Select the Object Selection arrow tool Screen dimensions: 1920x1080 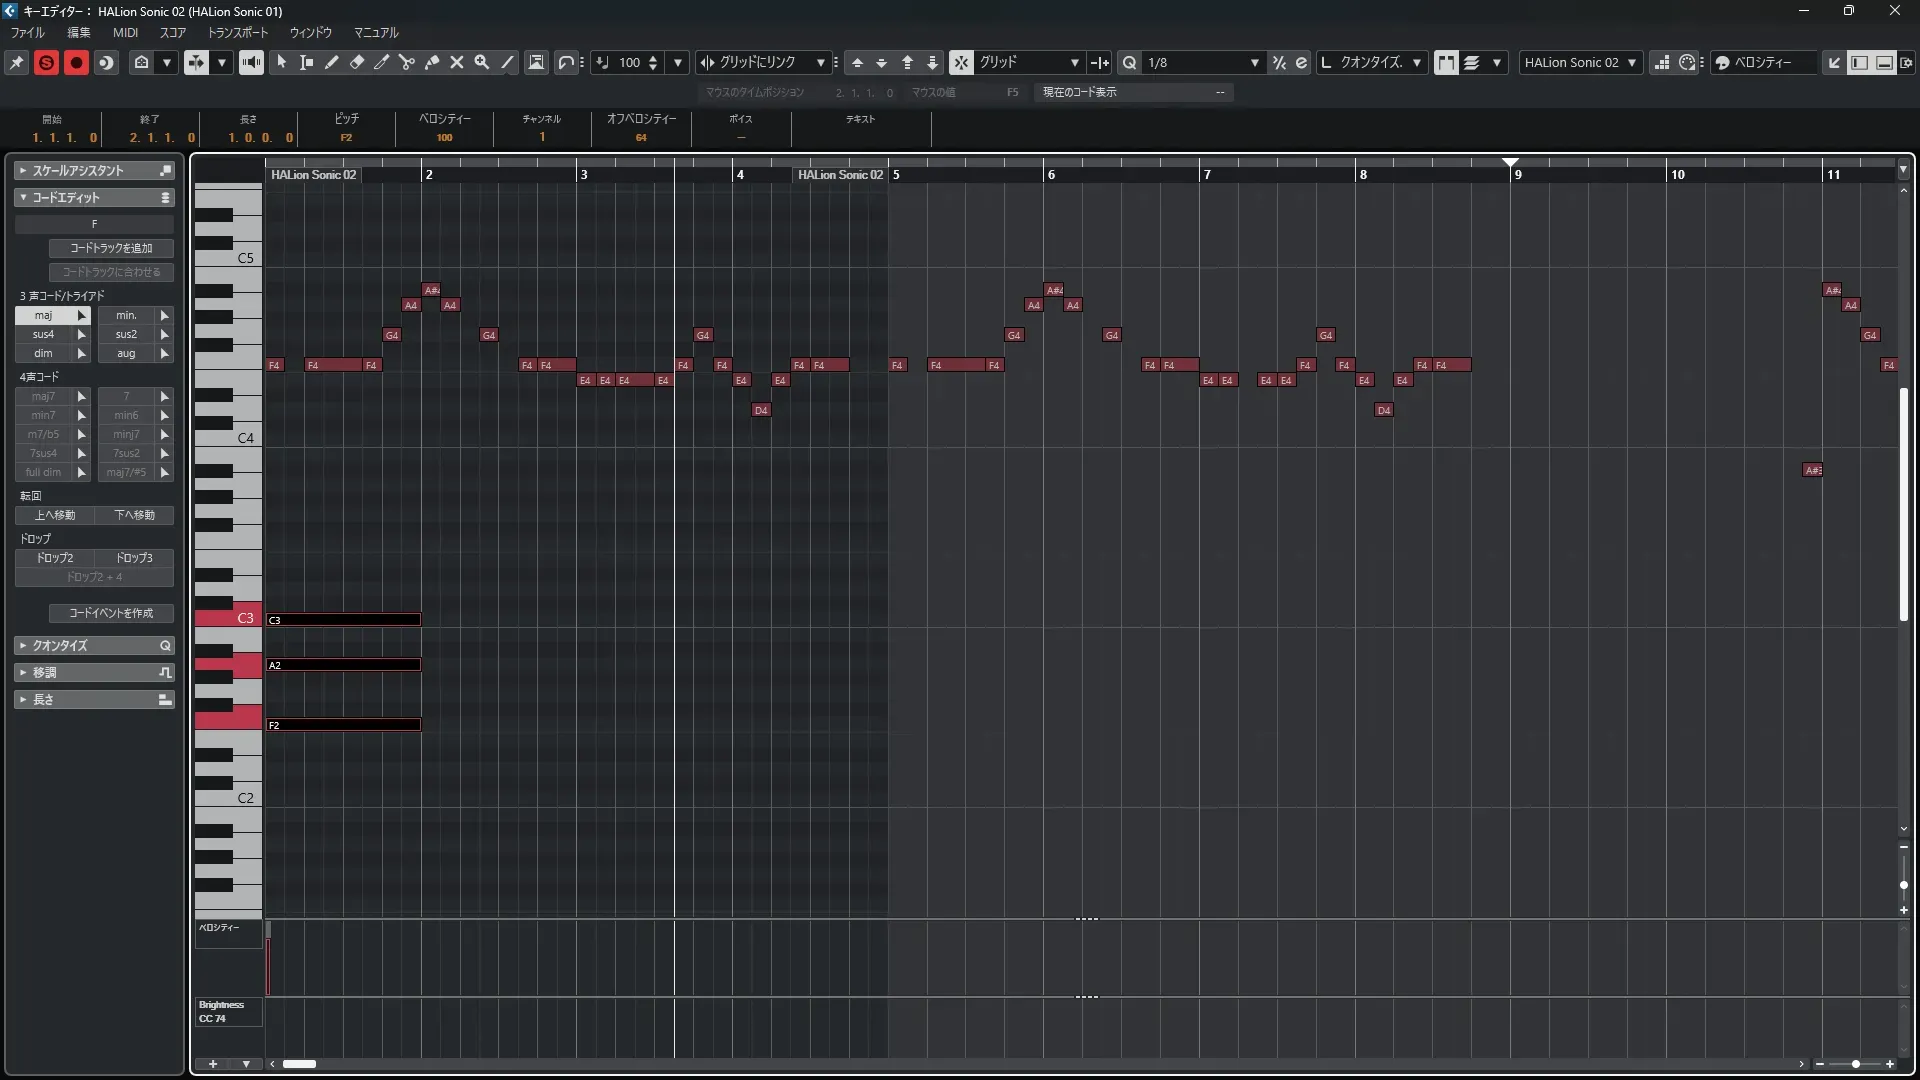[282, 62]
